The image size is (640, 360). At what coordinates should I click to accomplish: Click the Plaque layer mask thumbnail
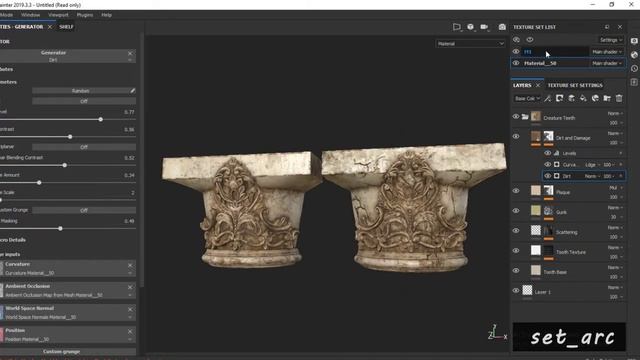point(549,190)
